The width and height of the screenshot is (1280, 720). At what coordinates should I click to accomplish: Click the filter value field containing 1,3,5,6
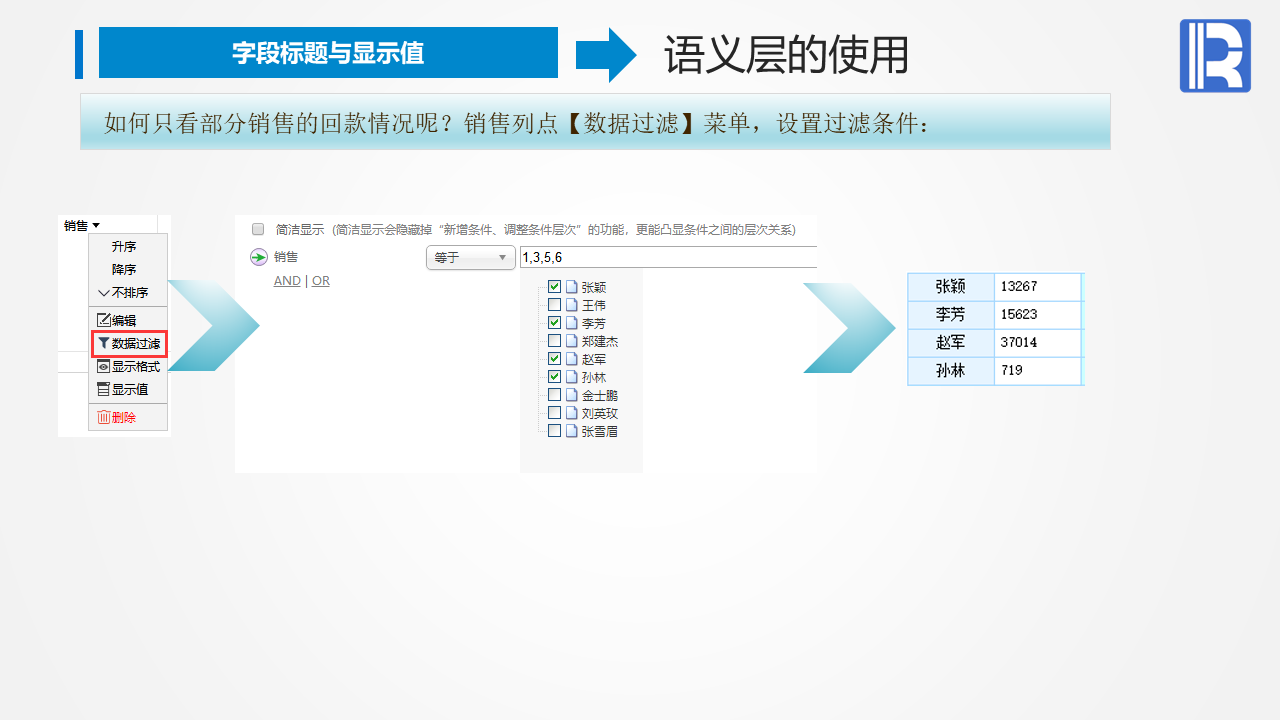668,257
